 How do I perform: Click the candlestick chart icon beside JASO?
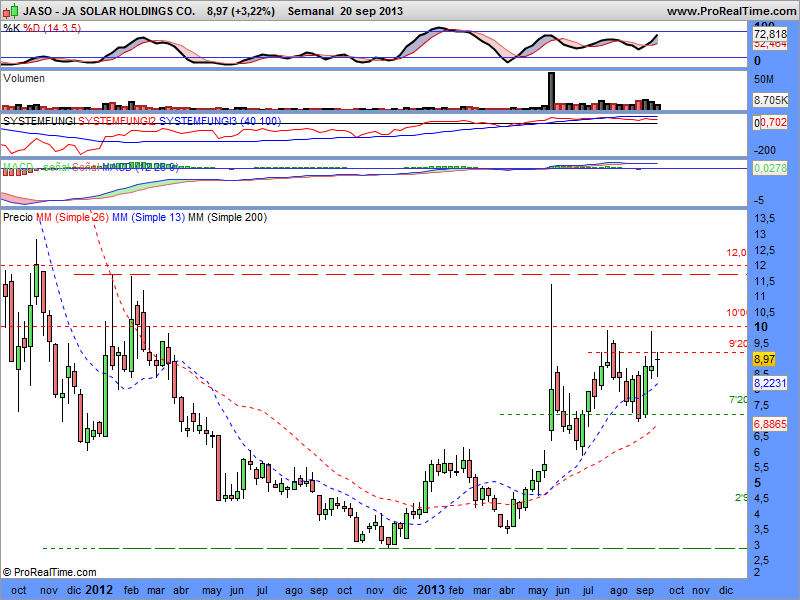point(11,10)
